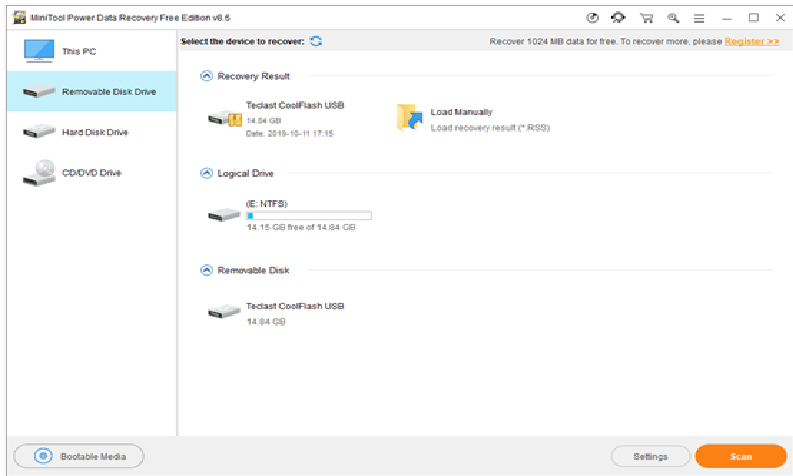Click the CD/DVD Drive disc icon

coord(39,173)
